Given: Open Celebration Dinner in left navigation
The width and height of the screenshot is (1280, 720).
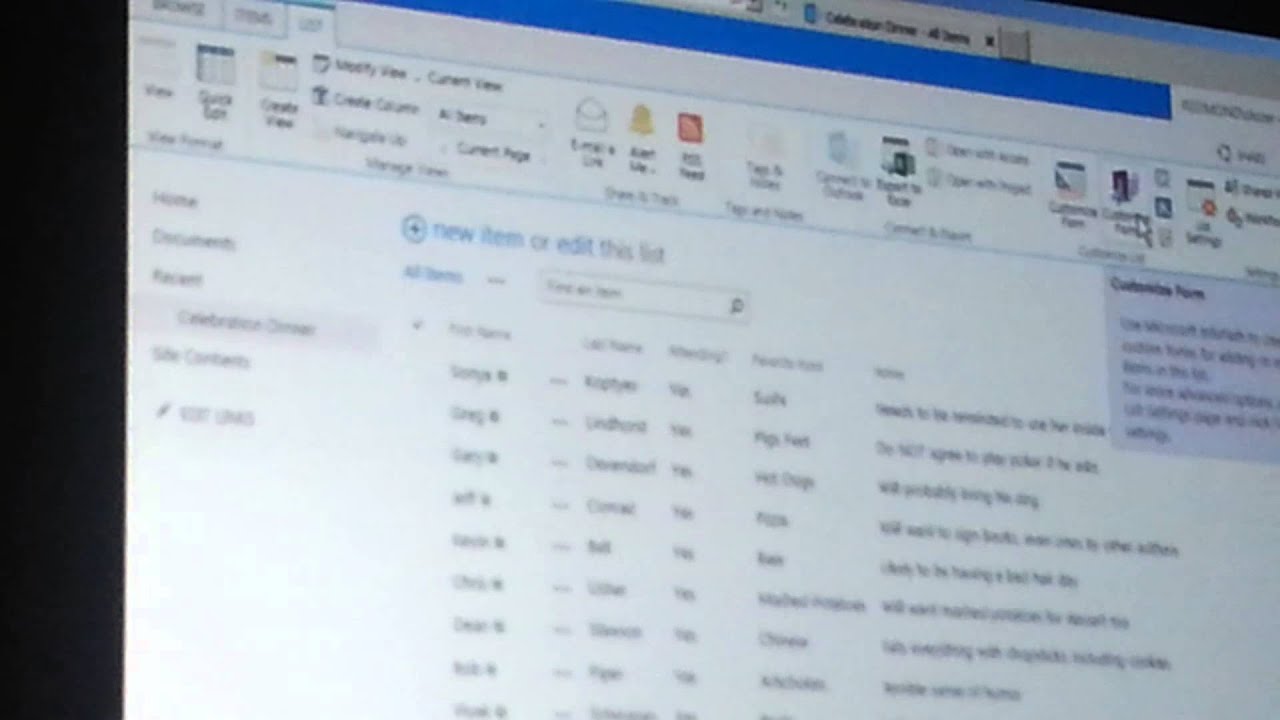Looking at the screenshot, I should pos(246,324).
